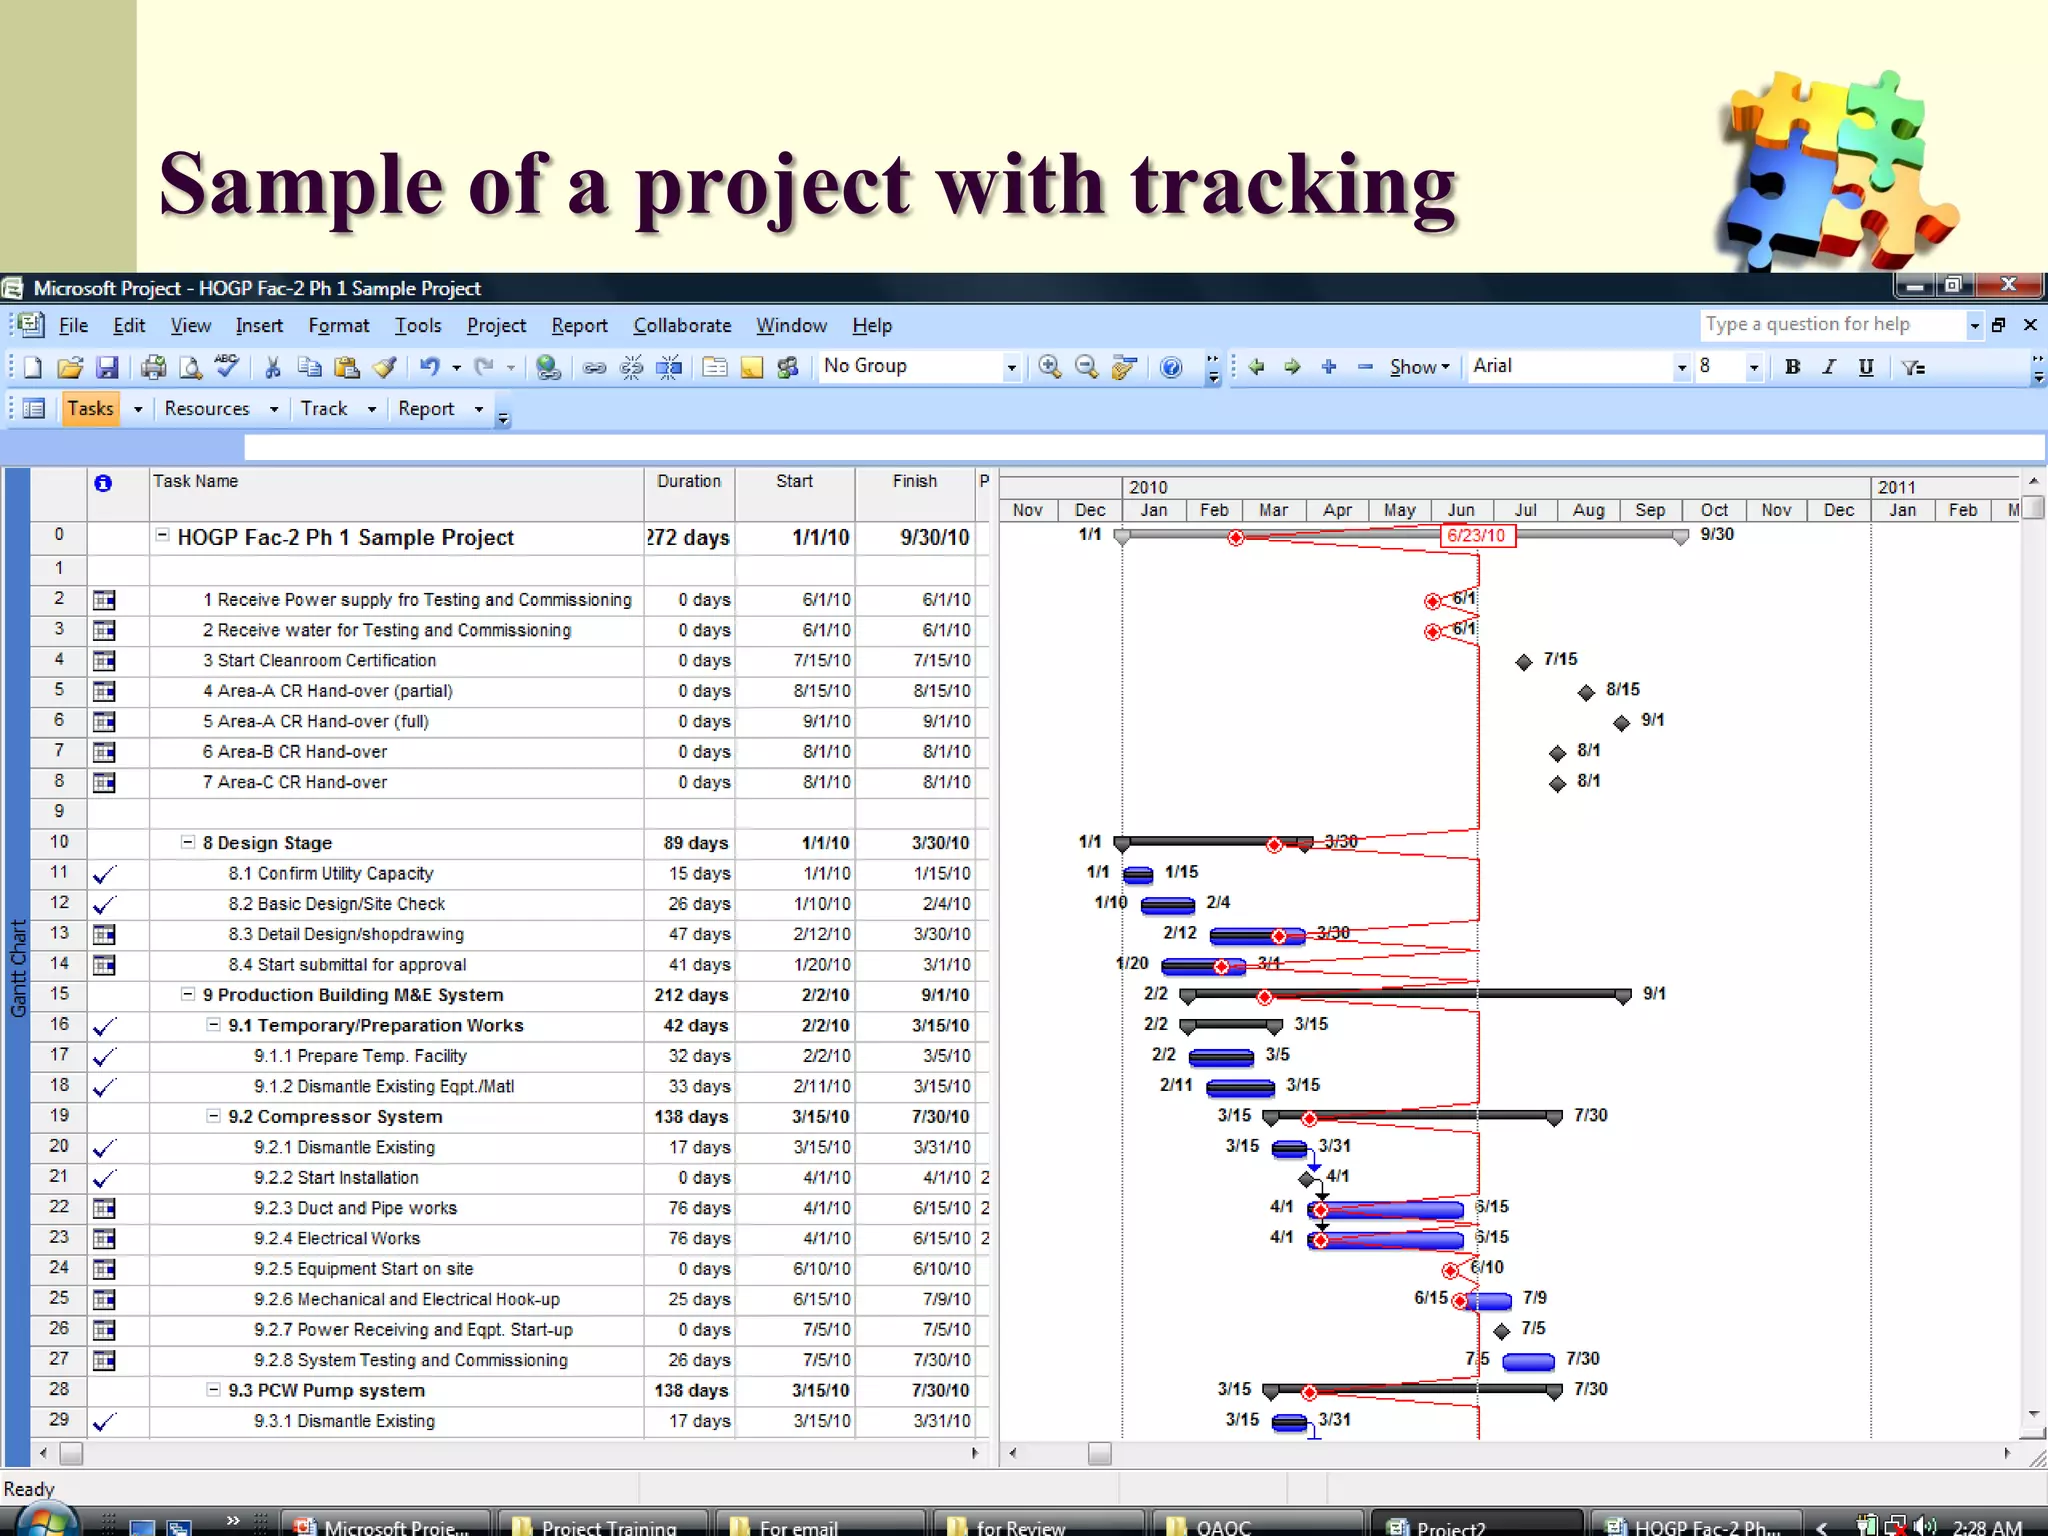Click the Task Name column header
The width and height of the screenshot is (2048, 1536).
point(396,494)
